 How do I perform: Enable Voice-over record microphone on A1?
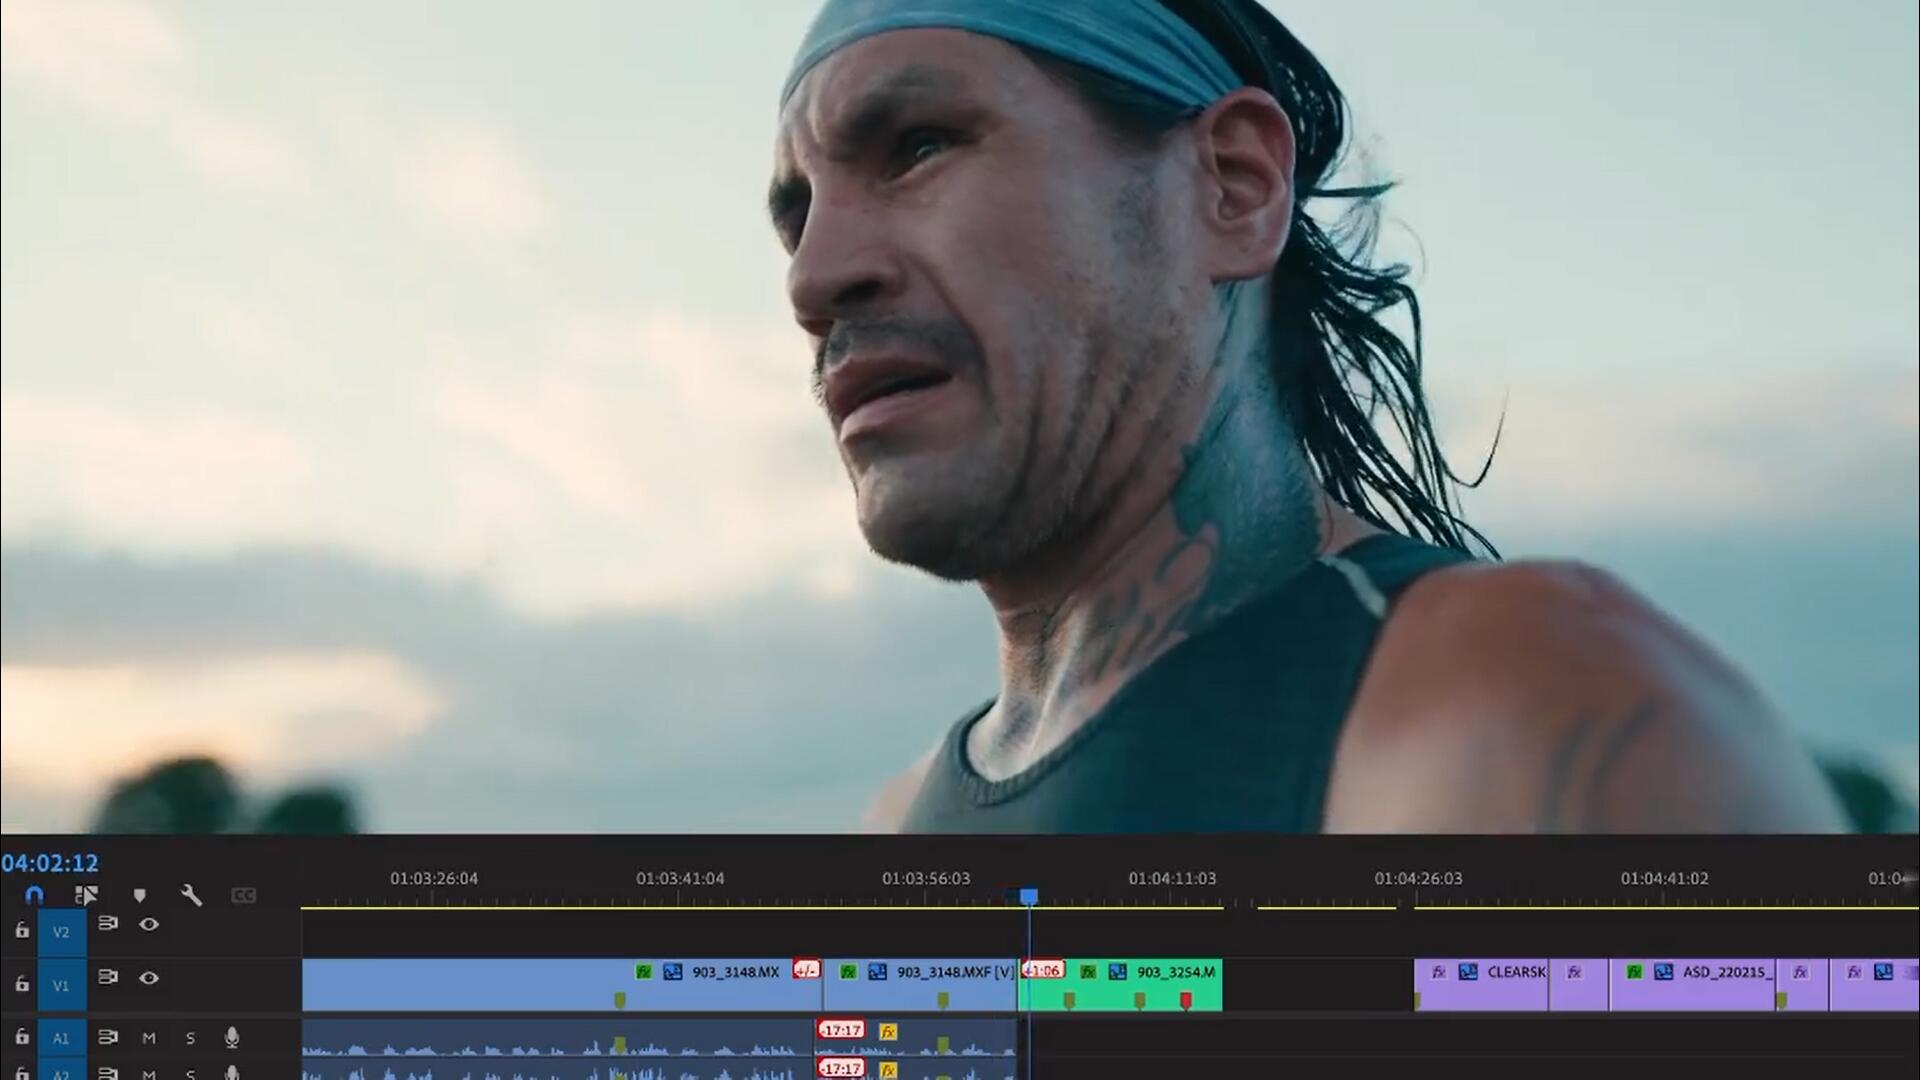click(232, 1038)
